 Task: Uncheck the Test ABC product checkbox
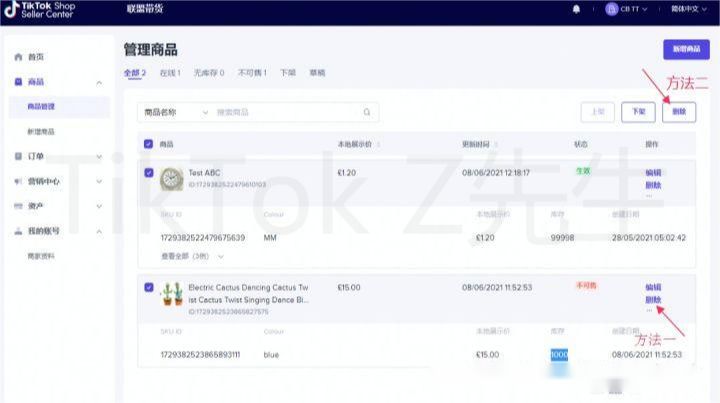(x=149, y=173)
